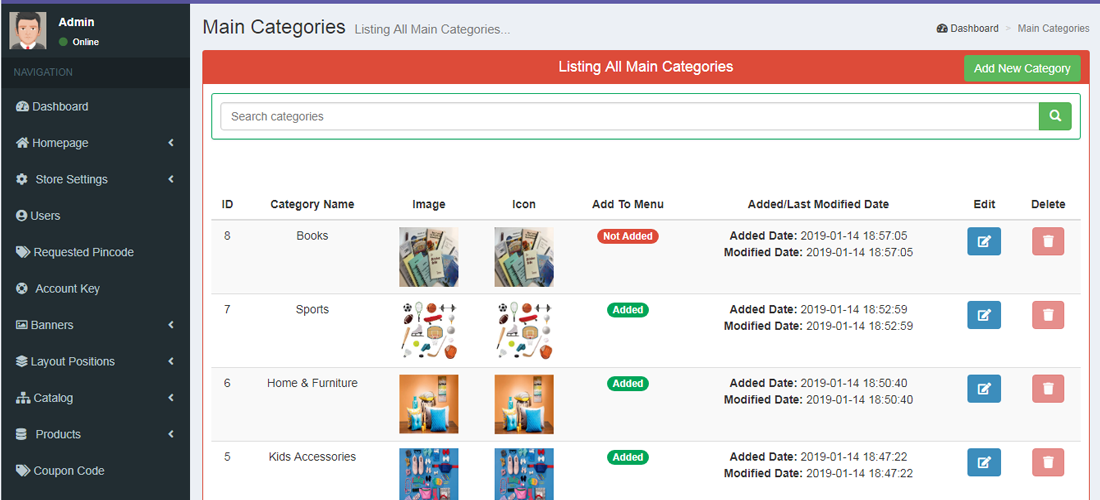
Task: Focus the Search categories input field
Action: pos(629,116)
